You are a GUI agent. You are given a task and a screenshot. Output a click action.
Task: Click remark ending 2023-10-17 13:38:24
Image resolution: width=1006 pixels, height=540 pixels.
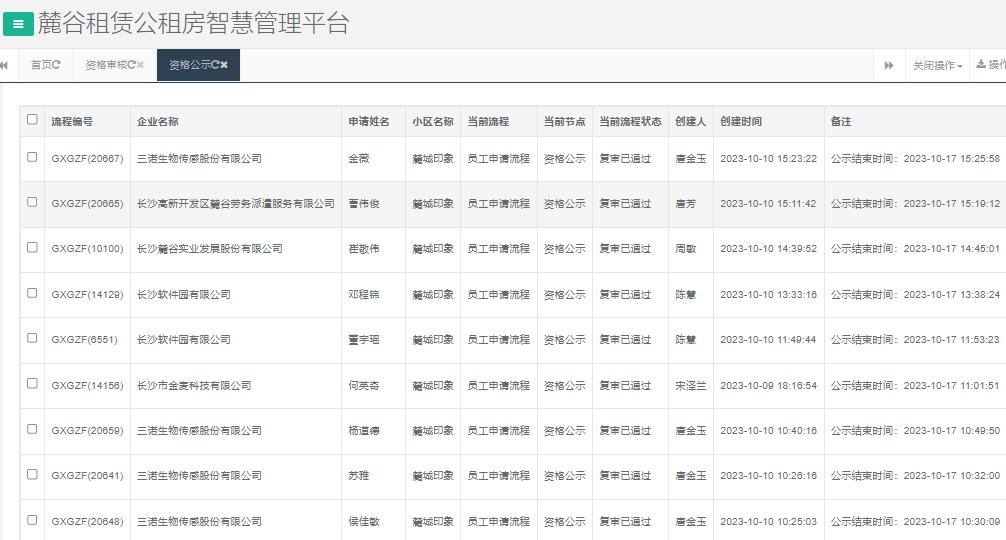[x=916, y=294]
